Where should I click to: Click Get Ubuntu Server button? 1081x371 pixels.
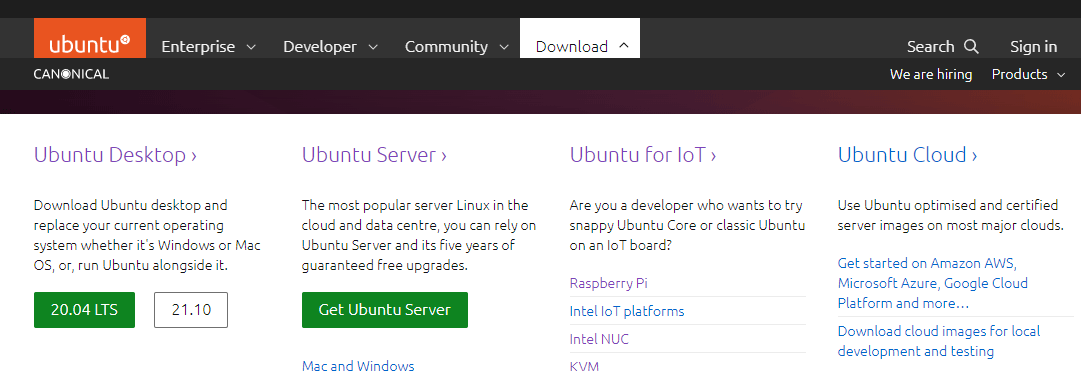[x=385, y=310]
